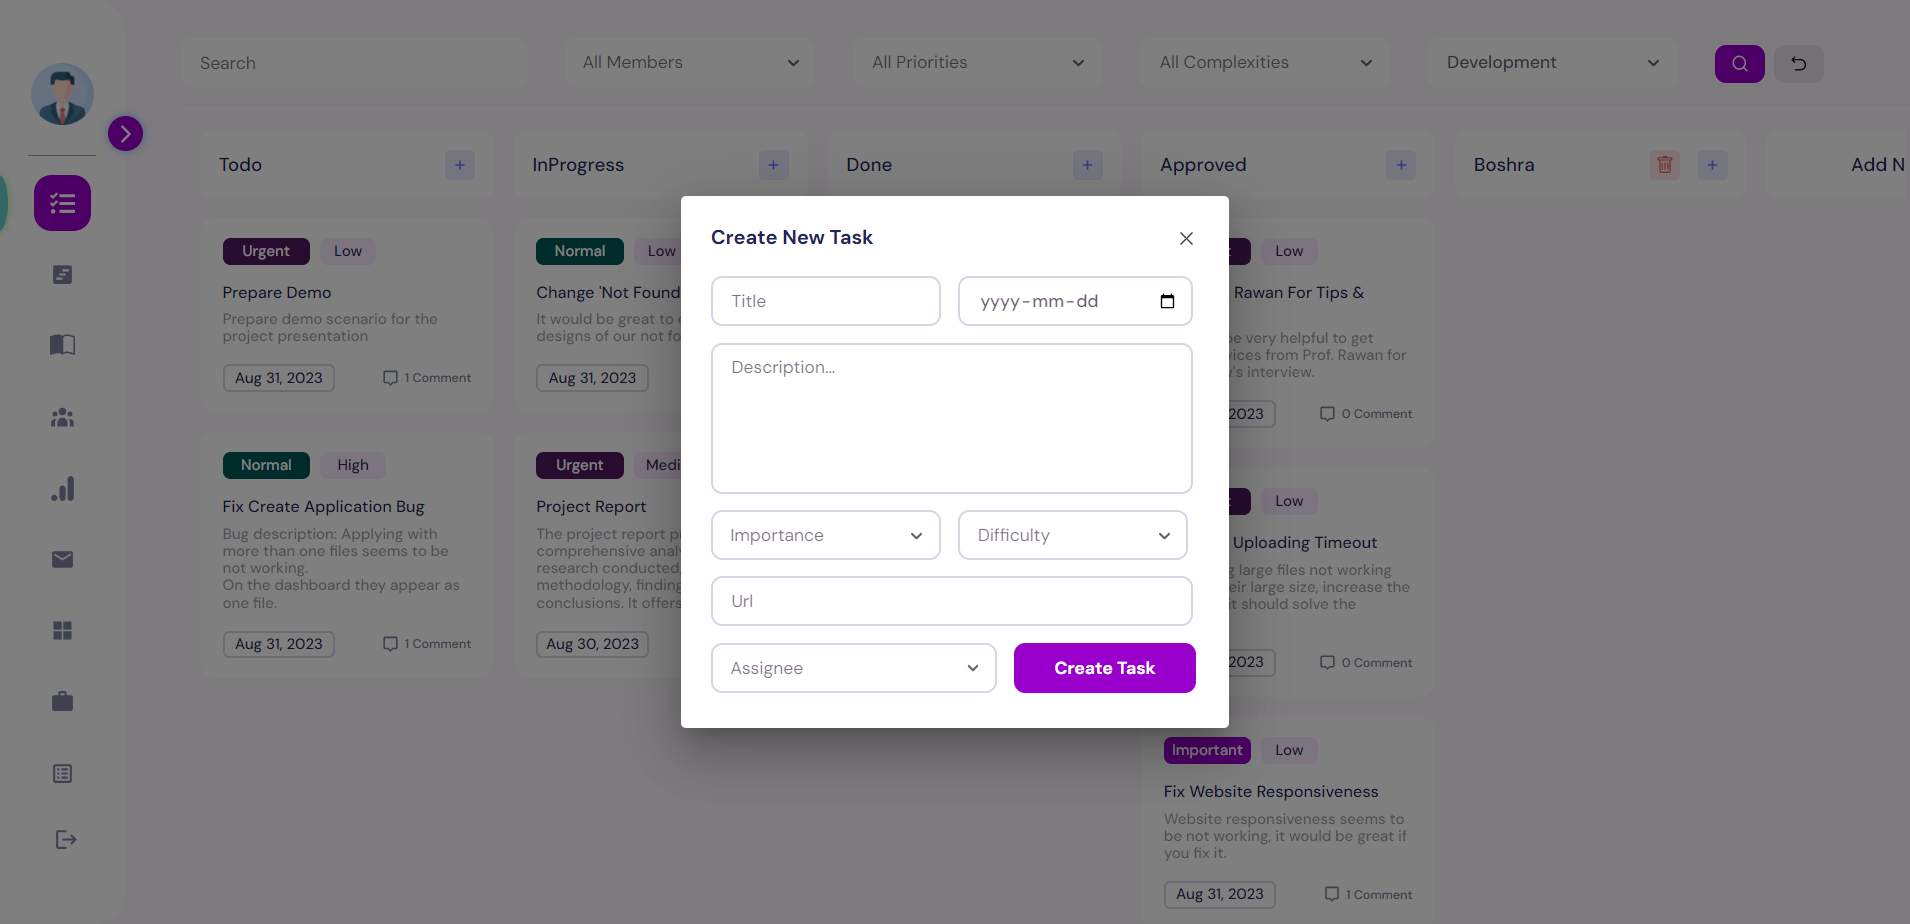The height and width of the screenshot is (924, 1910).
Task: Open the Assignee dropdown
Action: 852,667
